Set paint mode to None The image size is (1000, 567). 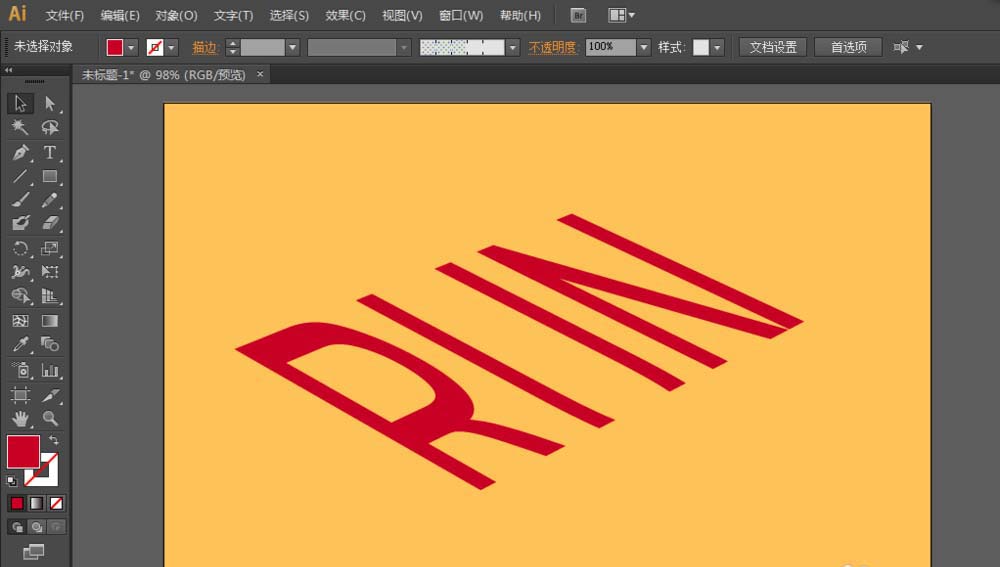click(56, 504)
